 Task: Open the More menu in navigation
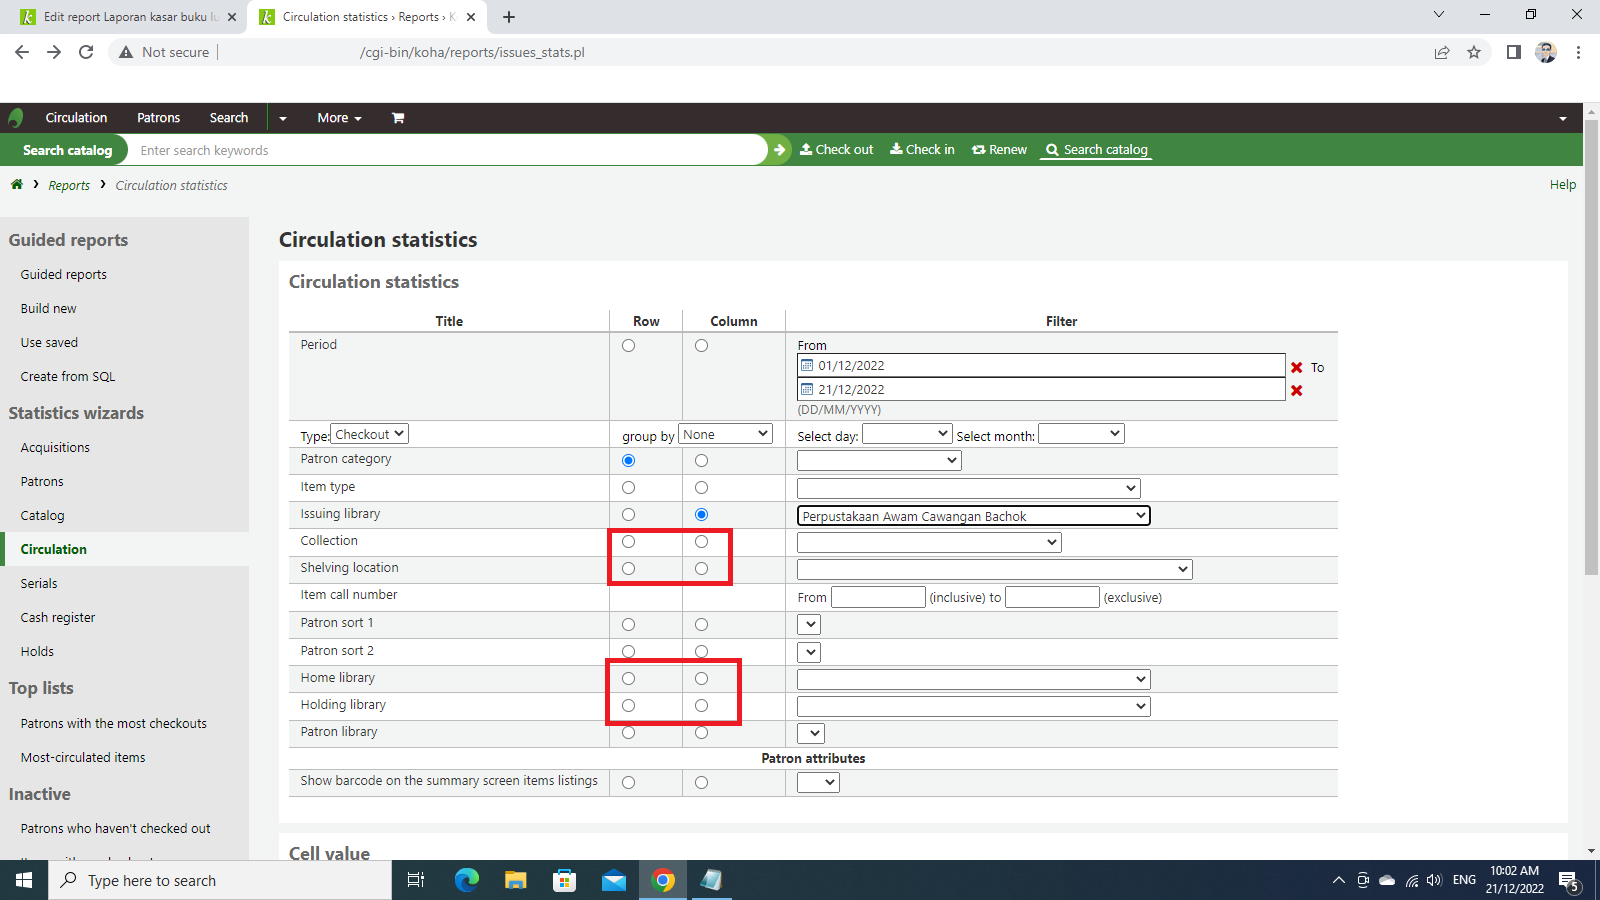(339, 118)
